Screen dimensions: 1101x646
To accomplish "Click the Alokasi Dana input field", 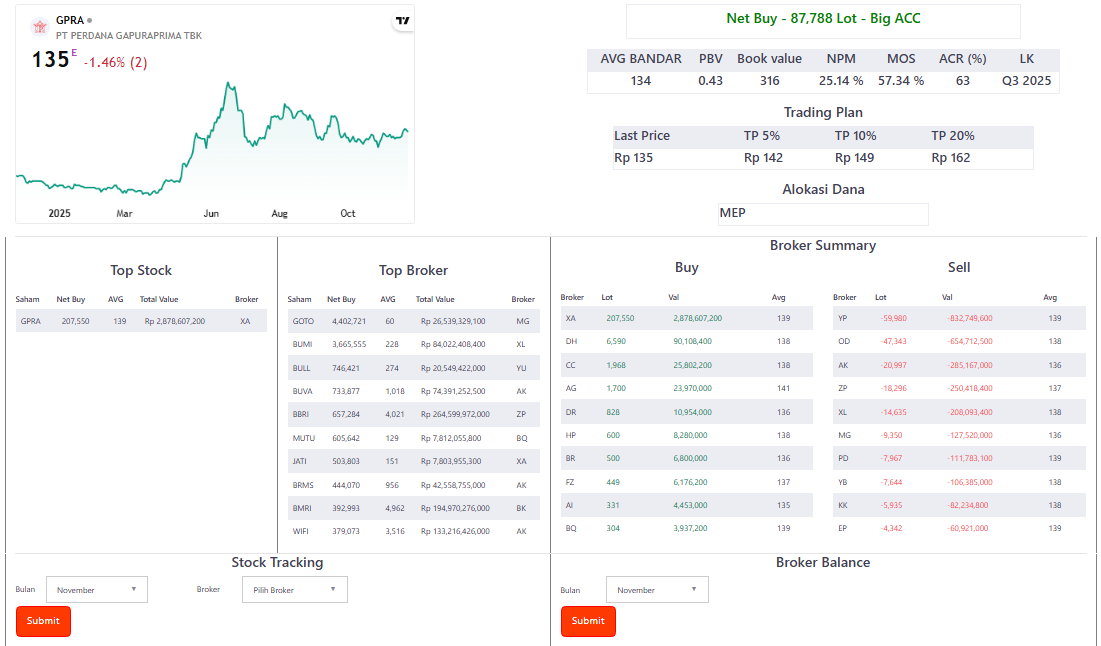I will [x=823, y=214].
